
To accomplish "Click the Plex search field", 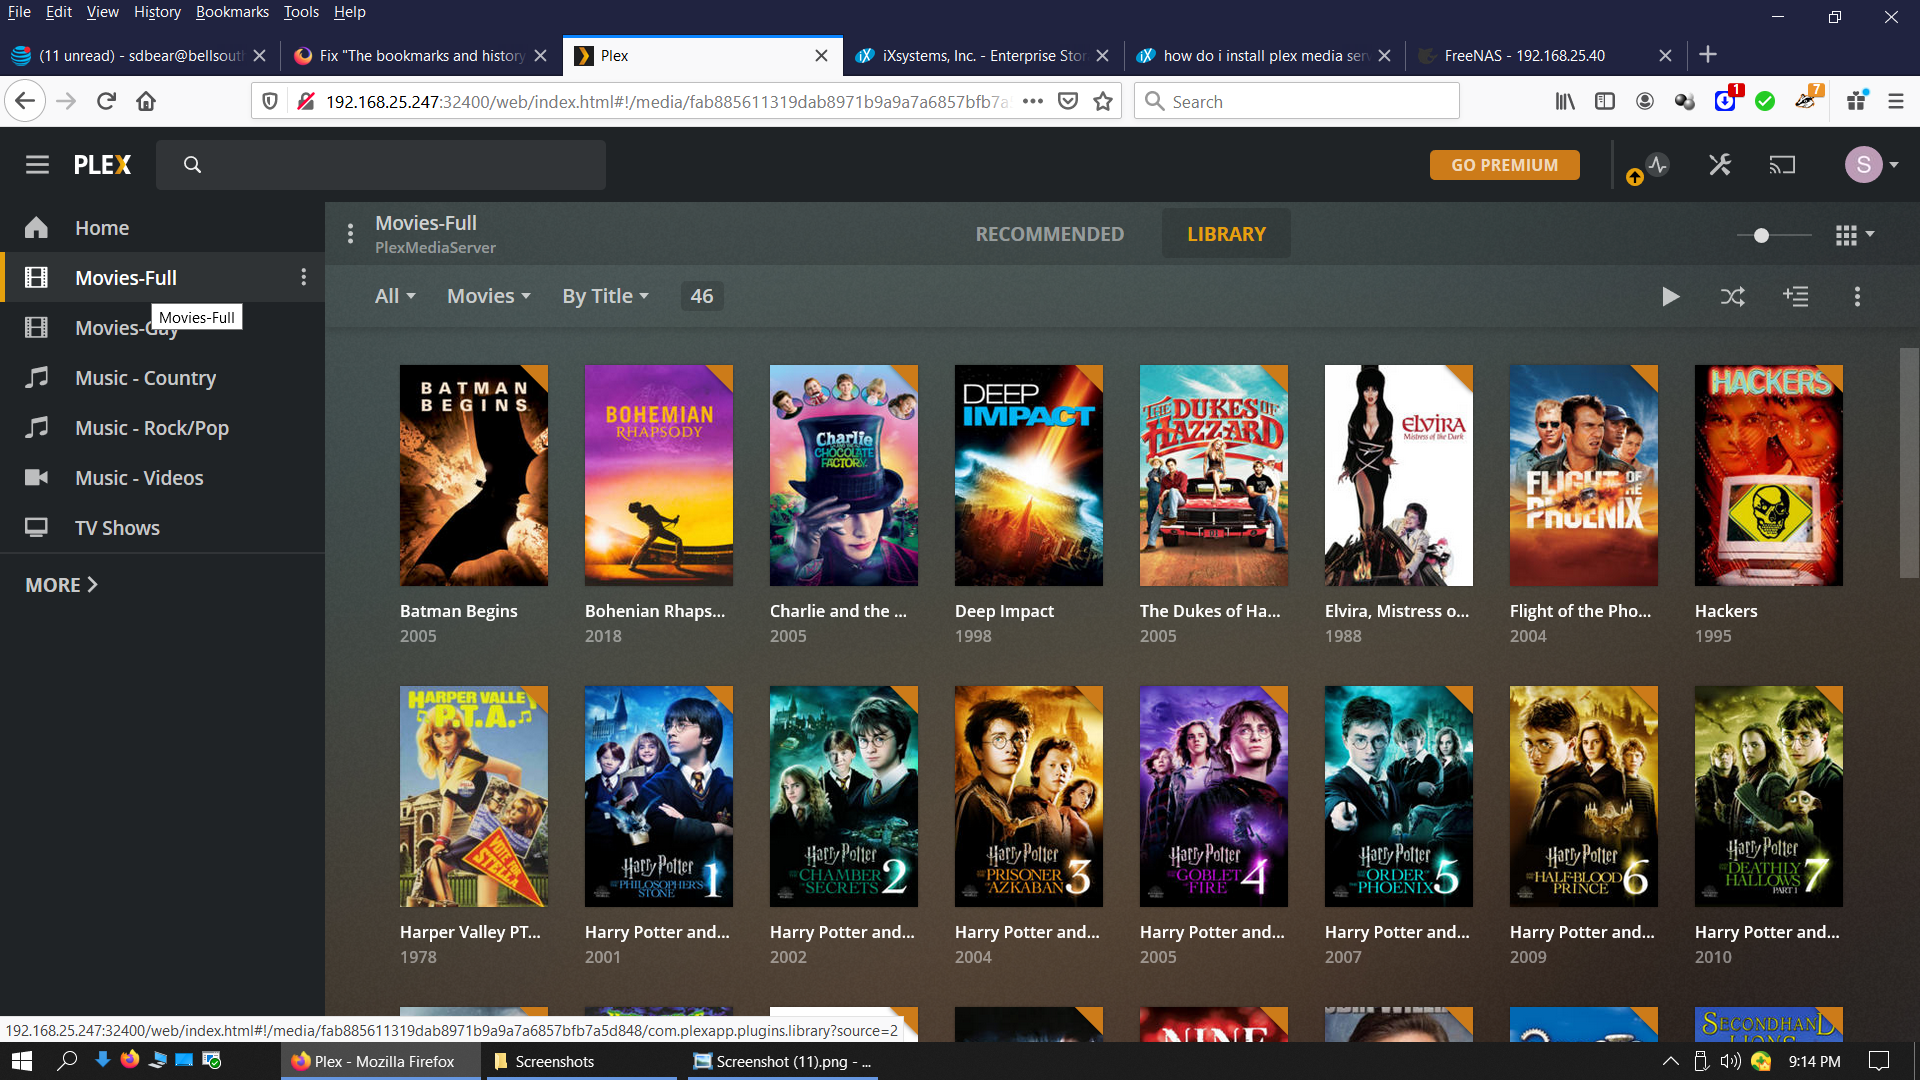I will point(381,165).
